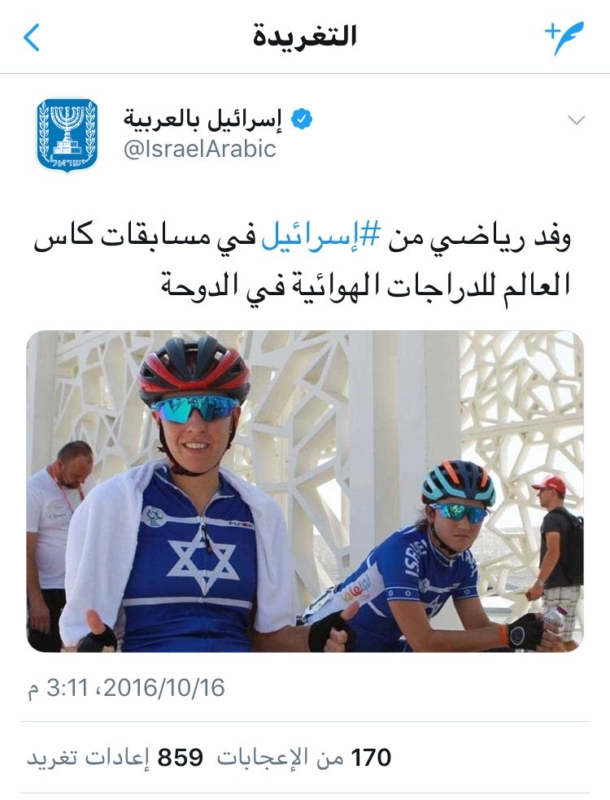The height and width of the screenshot is (800, 610).
Task: View the 170 likes list
Action: [x=304, y=758]
